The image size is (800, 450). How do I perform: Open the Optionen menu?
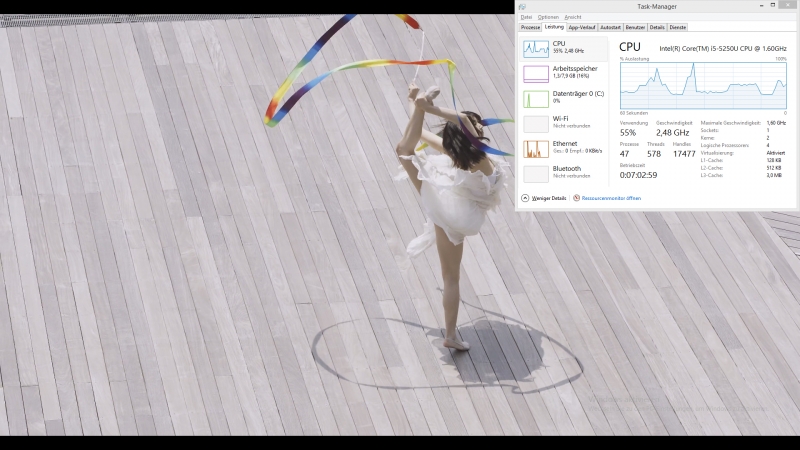[548, 17]
